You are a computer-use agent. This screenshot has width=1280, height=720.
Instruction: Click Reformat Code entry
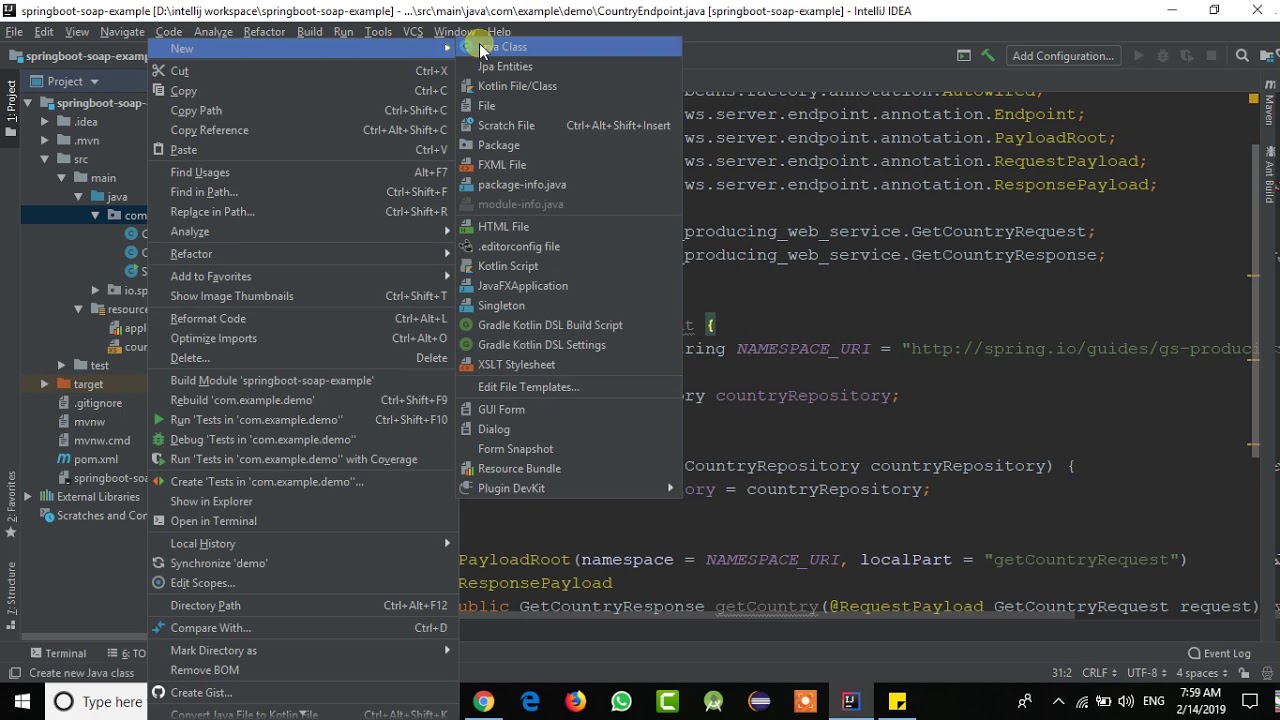tap(303, 319)
